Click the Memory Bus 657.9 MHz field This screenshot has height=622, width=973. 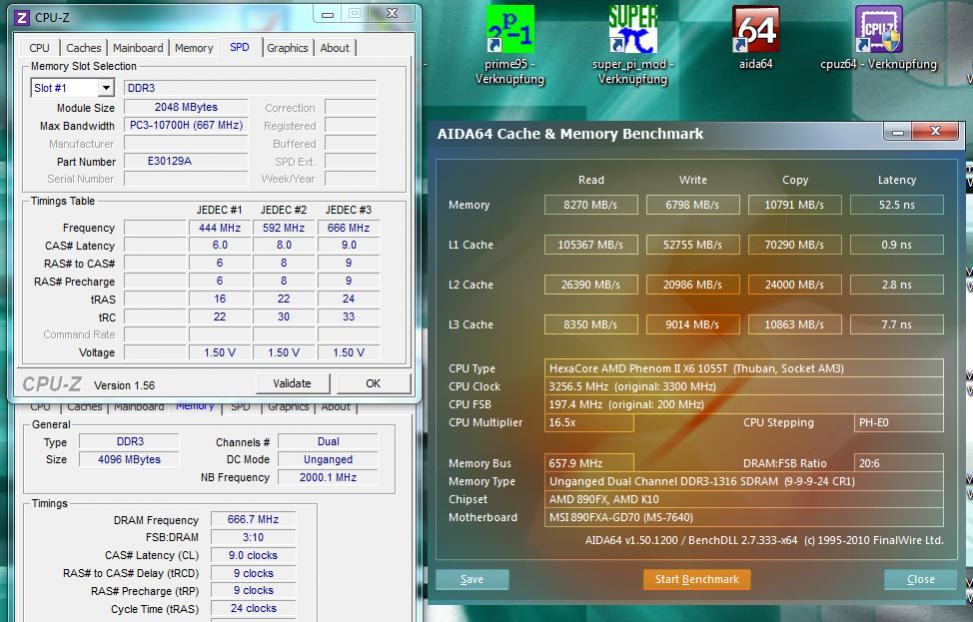tap(589, 463)
